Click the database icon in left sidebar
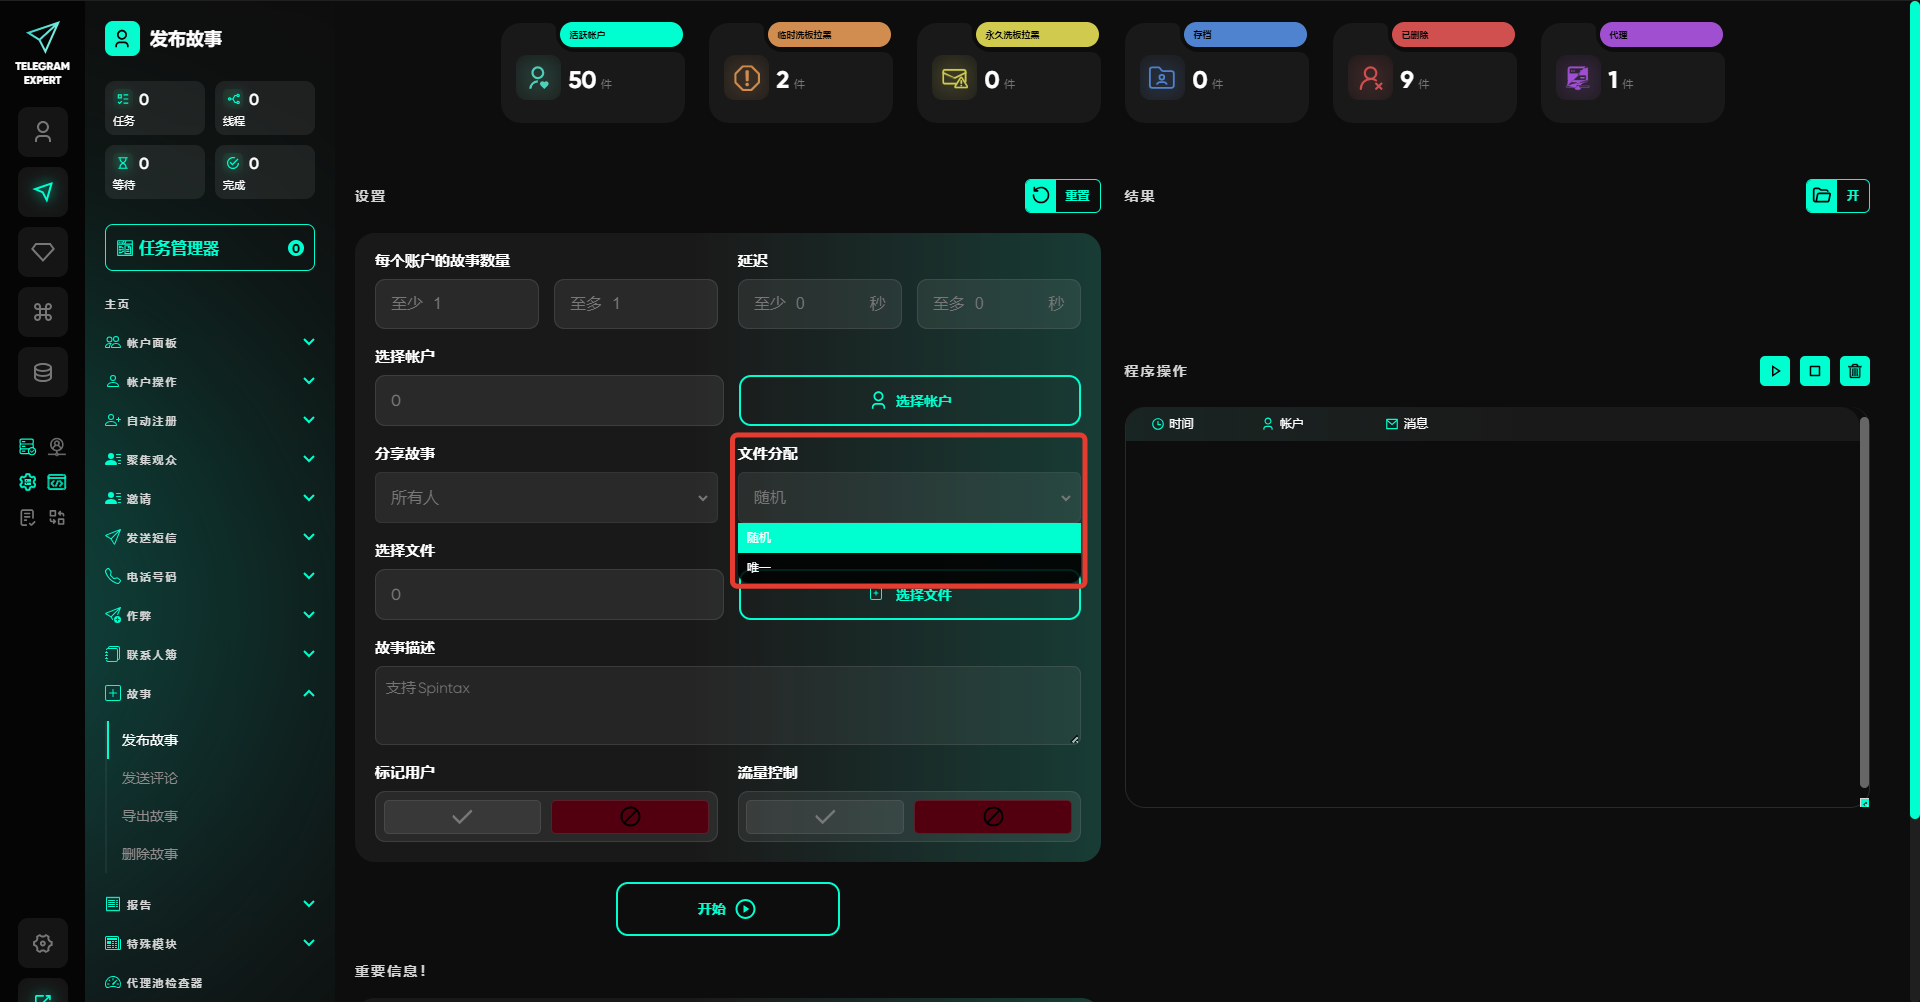 [x=43, y=372]
